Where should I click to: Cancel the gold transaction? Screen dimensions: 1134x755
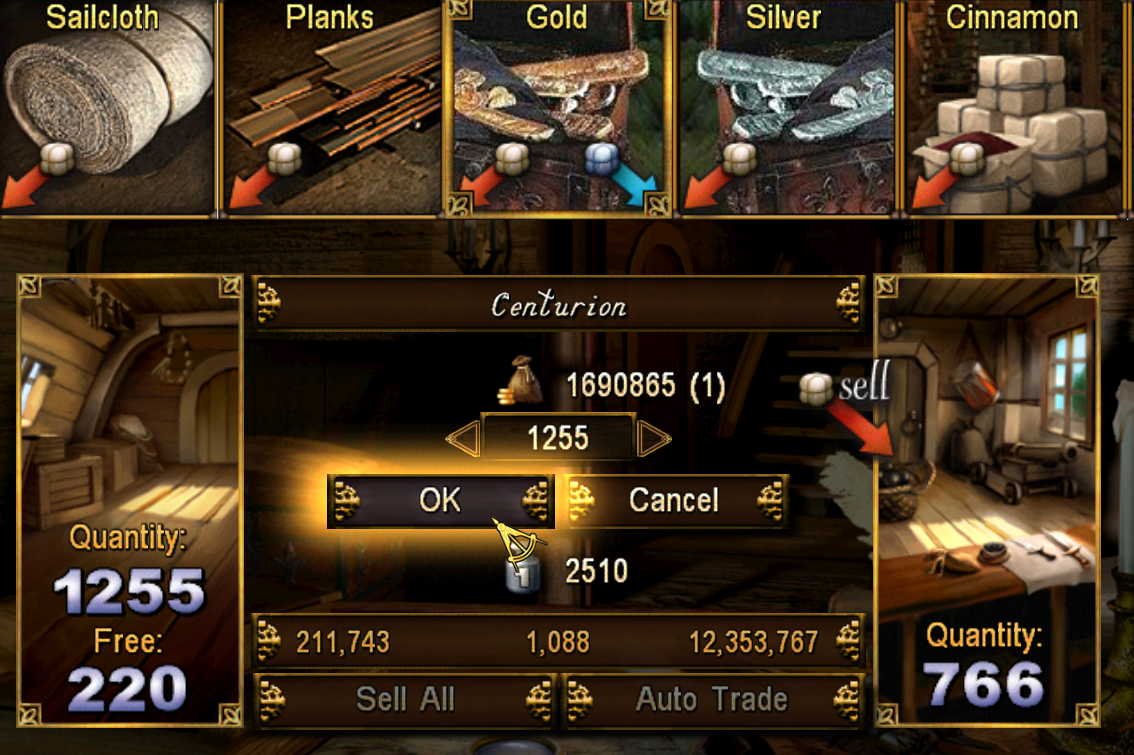[x=674, y=500]
